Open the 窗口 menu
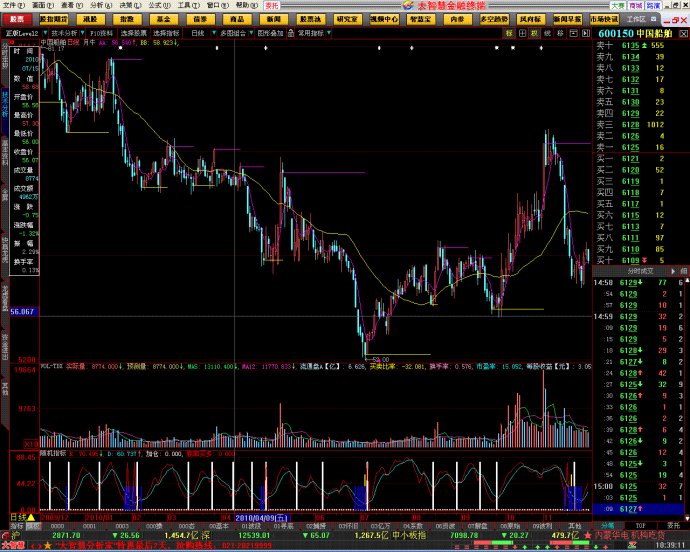Image resolution: width=690 pixels, height=552 pixels. 217,5
